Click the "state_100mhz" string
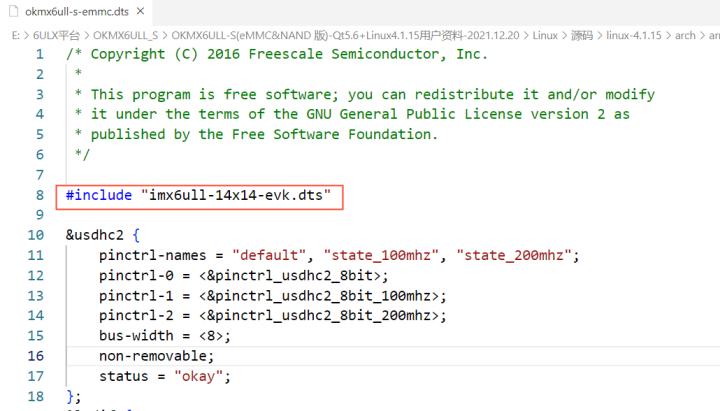The height and width of the screenshot is (411, 720). [x=381, y=255]
